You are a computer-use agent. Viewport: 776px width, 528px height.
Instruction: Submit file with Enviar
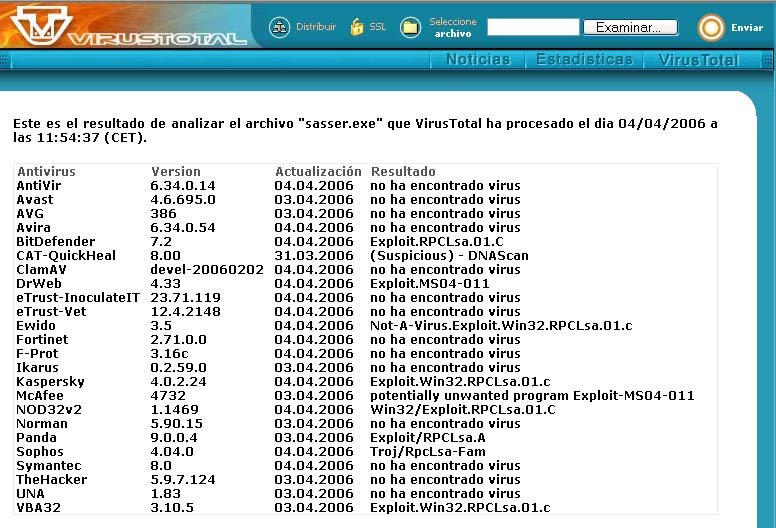point(747,28)
